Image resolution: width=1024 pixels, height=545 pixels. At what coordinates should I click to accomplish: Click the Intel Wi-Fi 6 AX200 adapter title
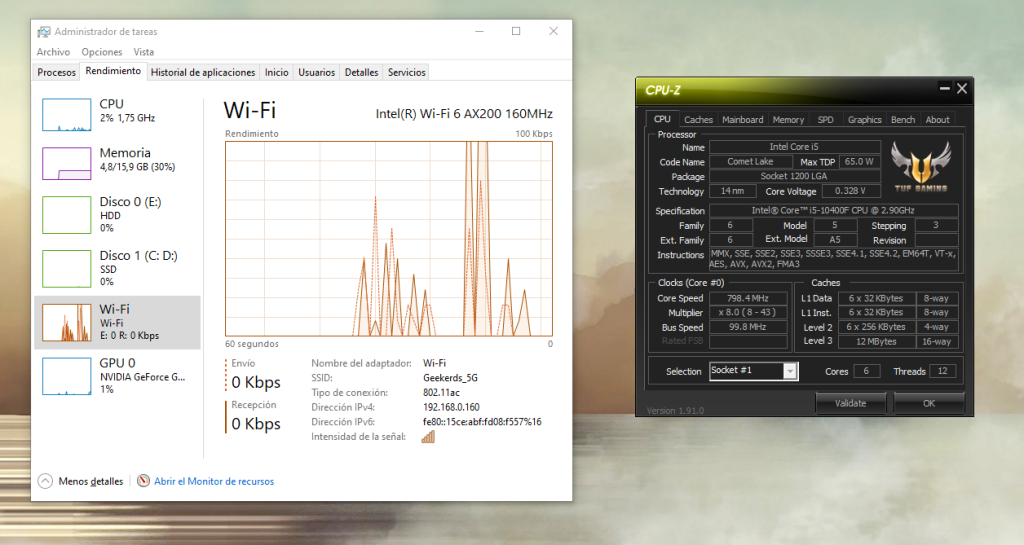pos(464,114)
